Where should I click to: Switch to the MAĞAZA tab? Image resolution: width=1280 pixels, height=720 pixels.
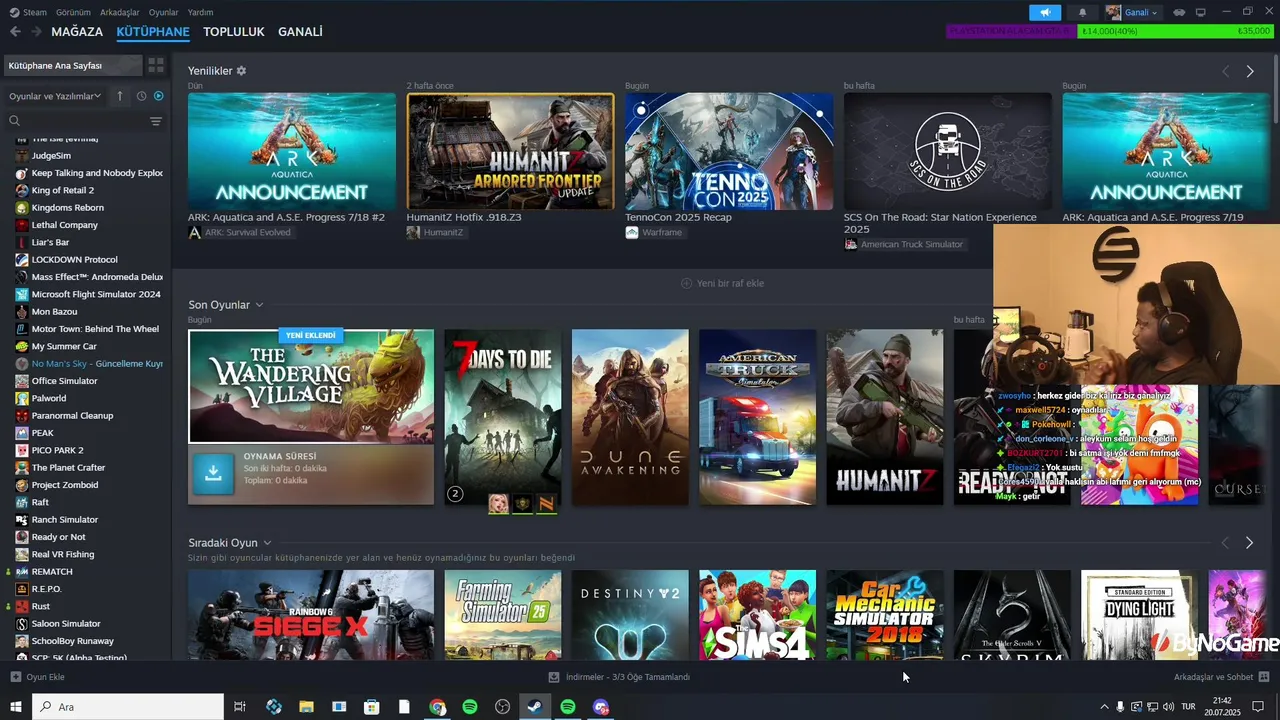click(77, 32)
